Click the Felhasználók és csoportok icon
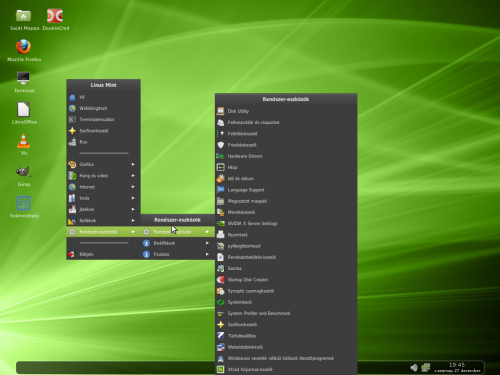 click(220, 122)
